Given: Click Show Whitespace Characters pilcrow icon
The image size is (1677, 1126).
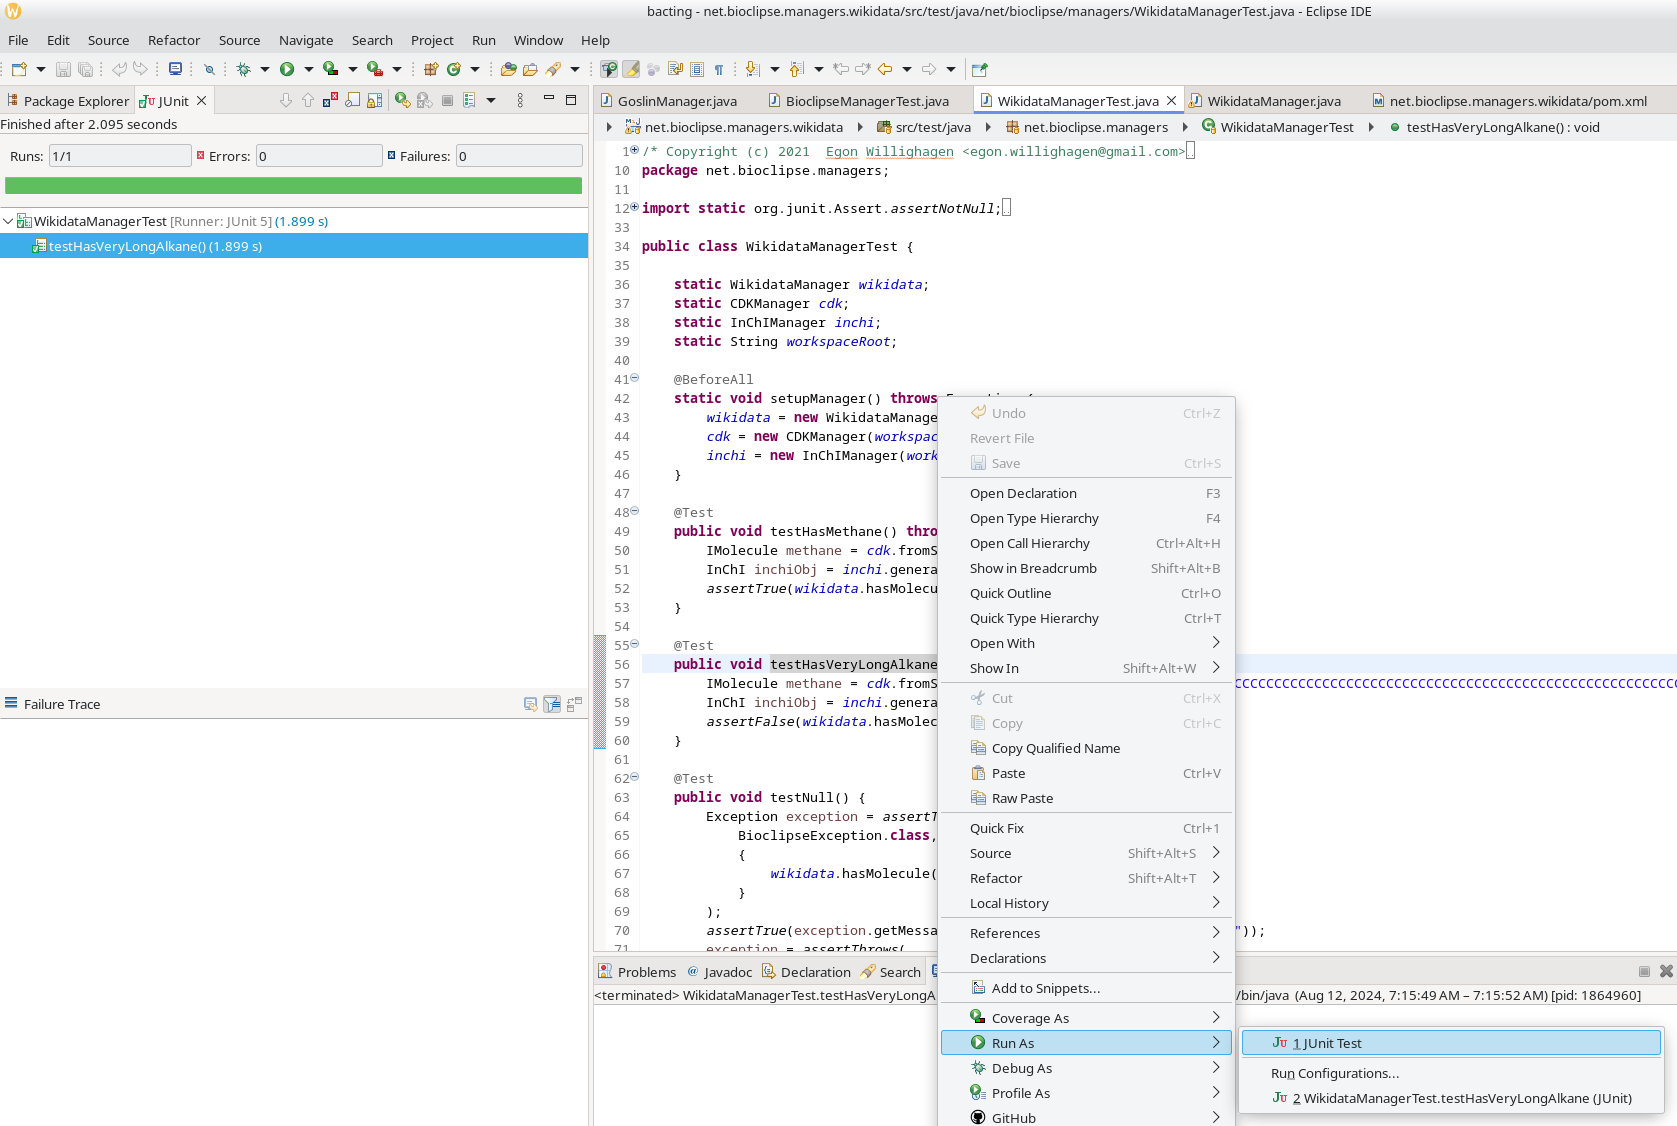Looking at the screenshot, I should (719, 70).
